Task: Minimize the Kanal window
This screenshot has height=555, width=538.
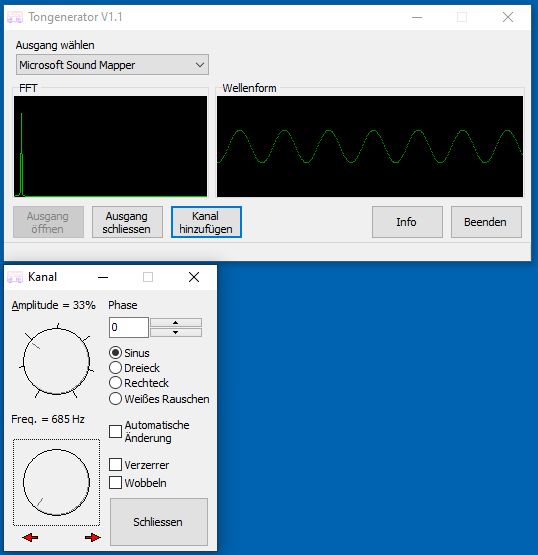Action: pos(103,277)
